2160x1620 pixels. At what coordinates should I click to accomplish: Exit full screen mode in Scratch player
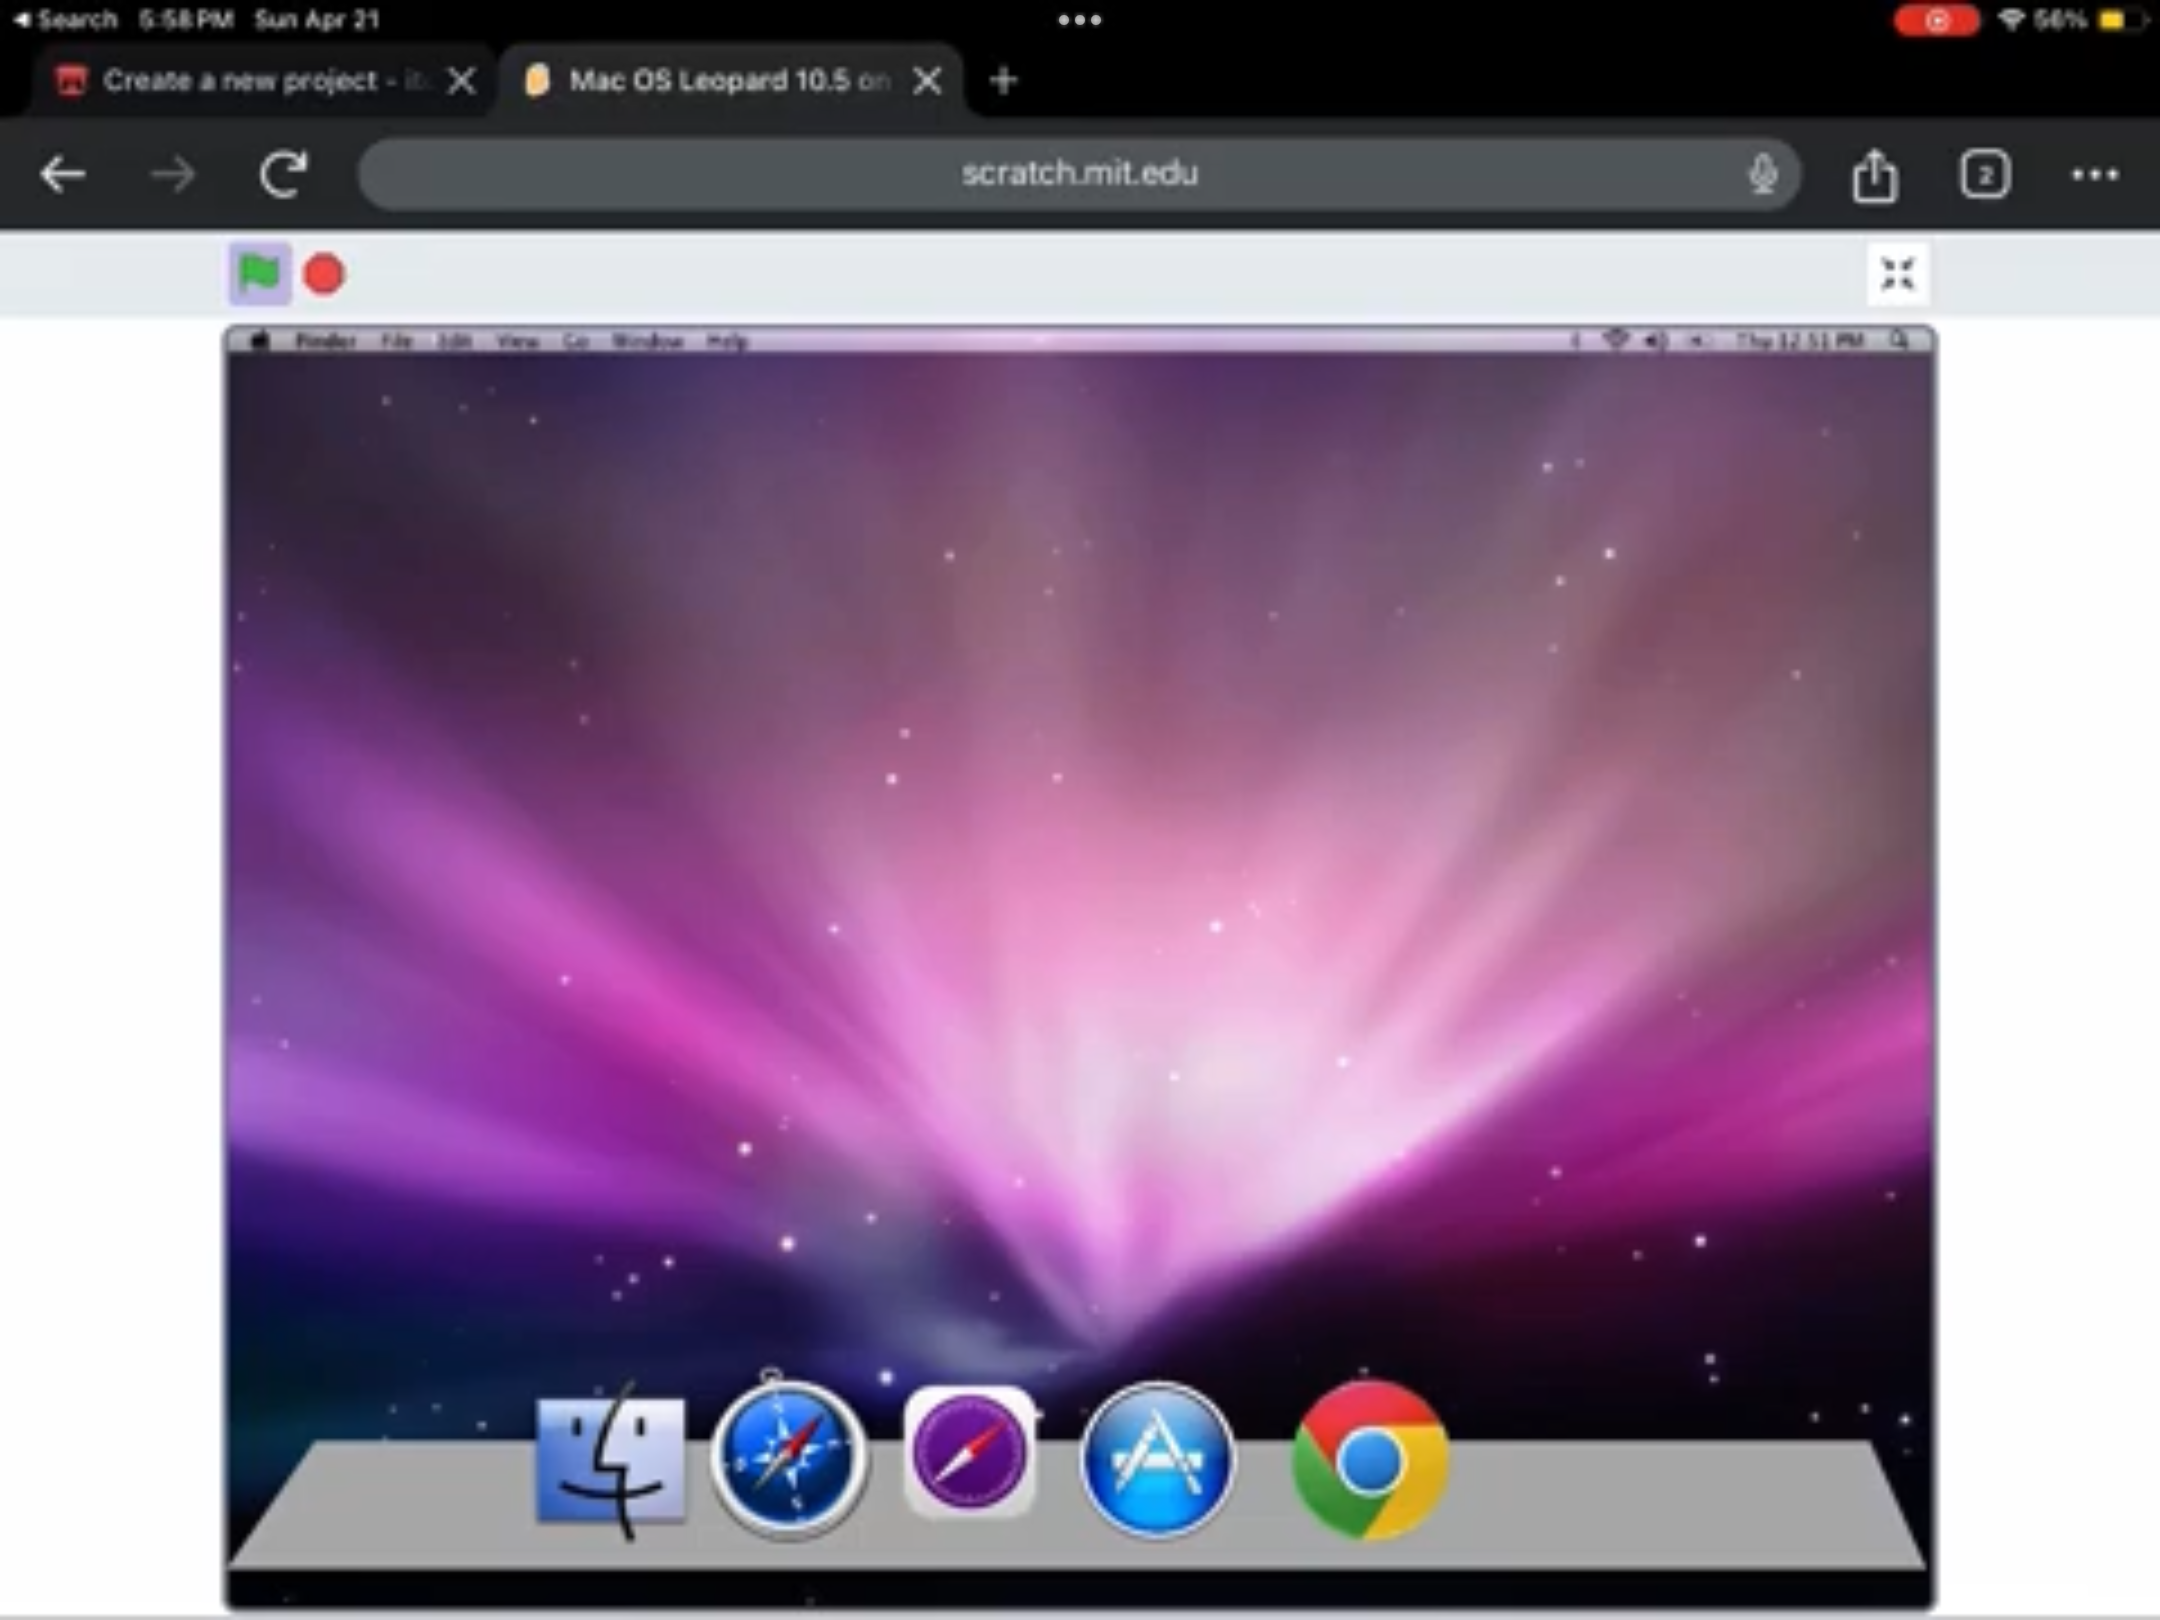(x=1897, y=273)
